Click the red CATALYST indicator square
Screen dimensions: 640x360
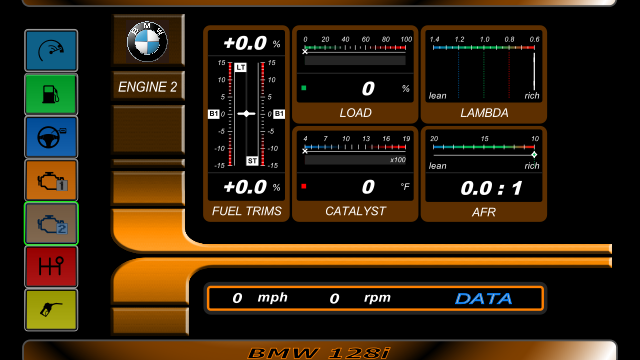(x=304, y=187)
